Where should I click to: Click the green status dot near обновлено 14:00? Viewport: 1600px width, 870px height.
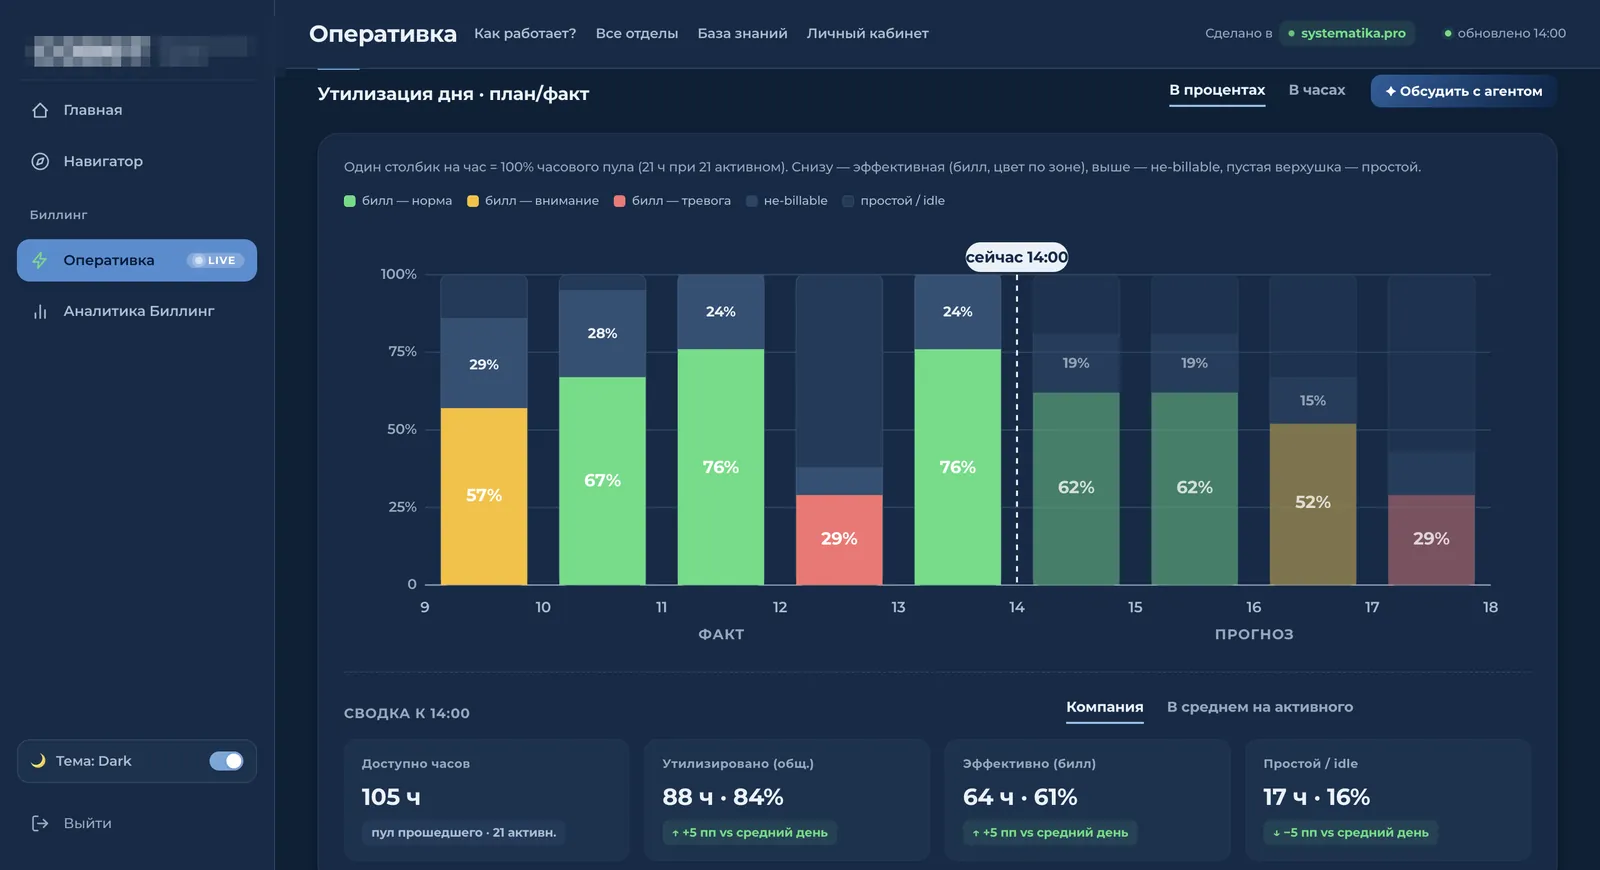tap(1447, 34)
